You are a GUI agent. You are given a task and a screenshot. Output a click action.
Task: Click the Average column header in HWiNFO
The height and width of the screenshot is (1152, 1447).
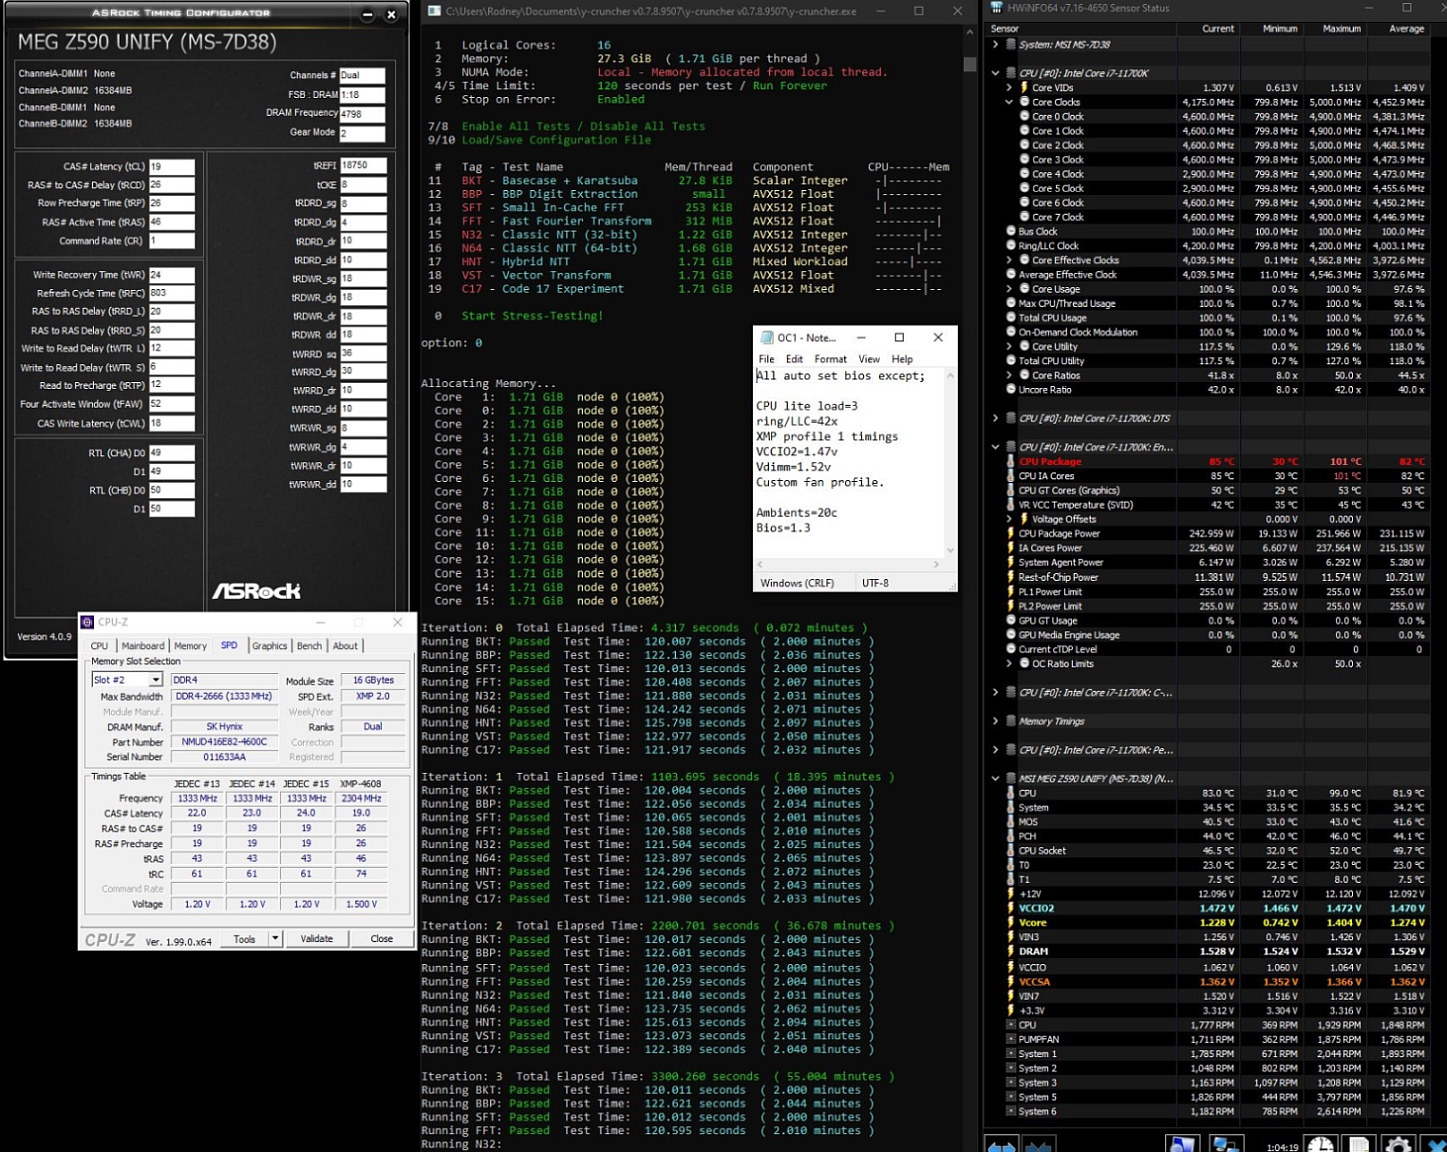(1406, 29)
